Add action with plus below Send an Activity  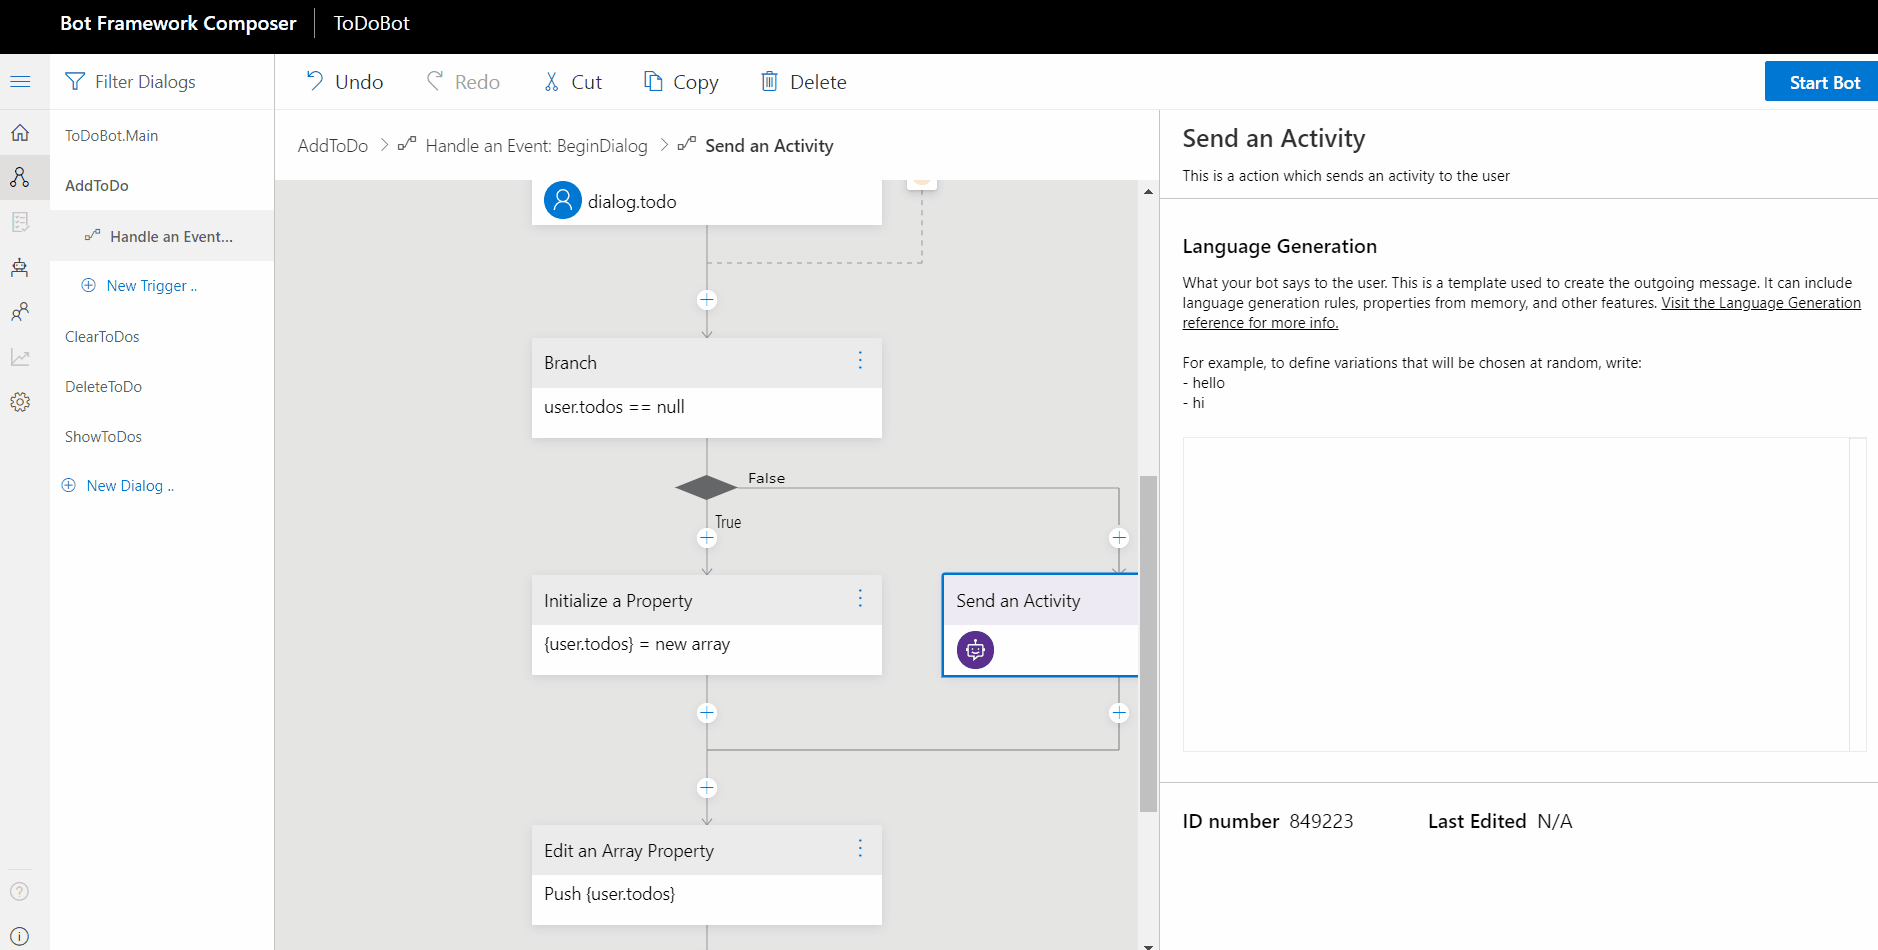tap(1119, 713)
